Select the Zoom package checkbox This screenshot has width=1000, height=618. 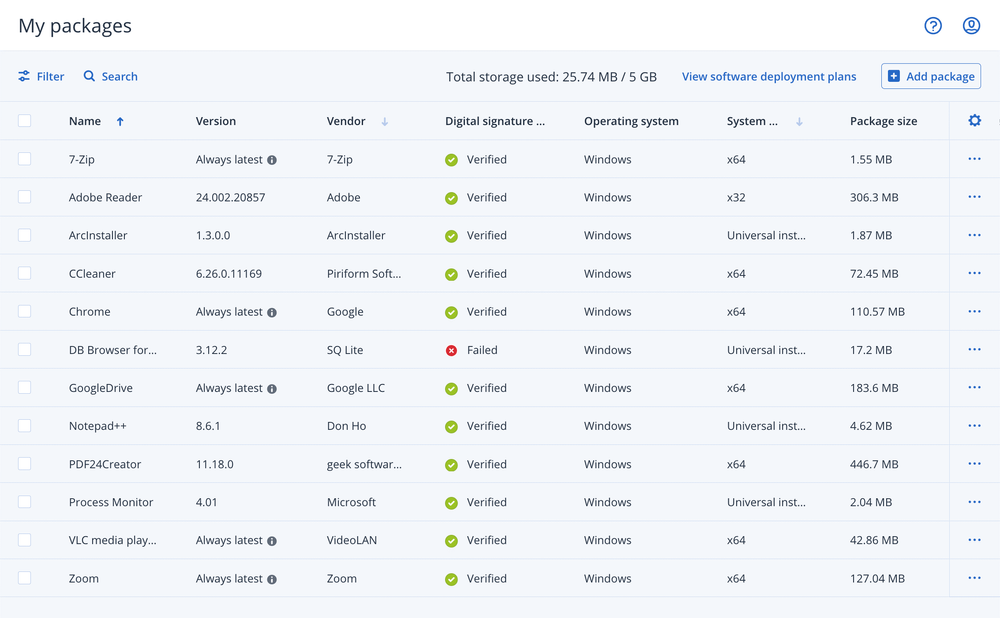(24, 578)
